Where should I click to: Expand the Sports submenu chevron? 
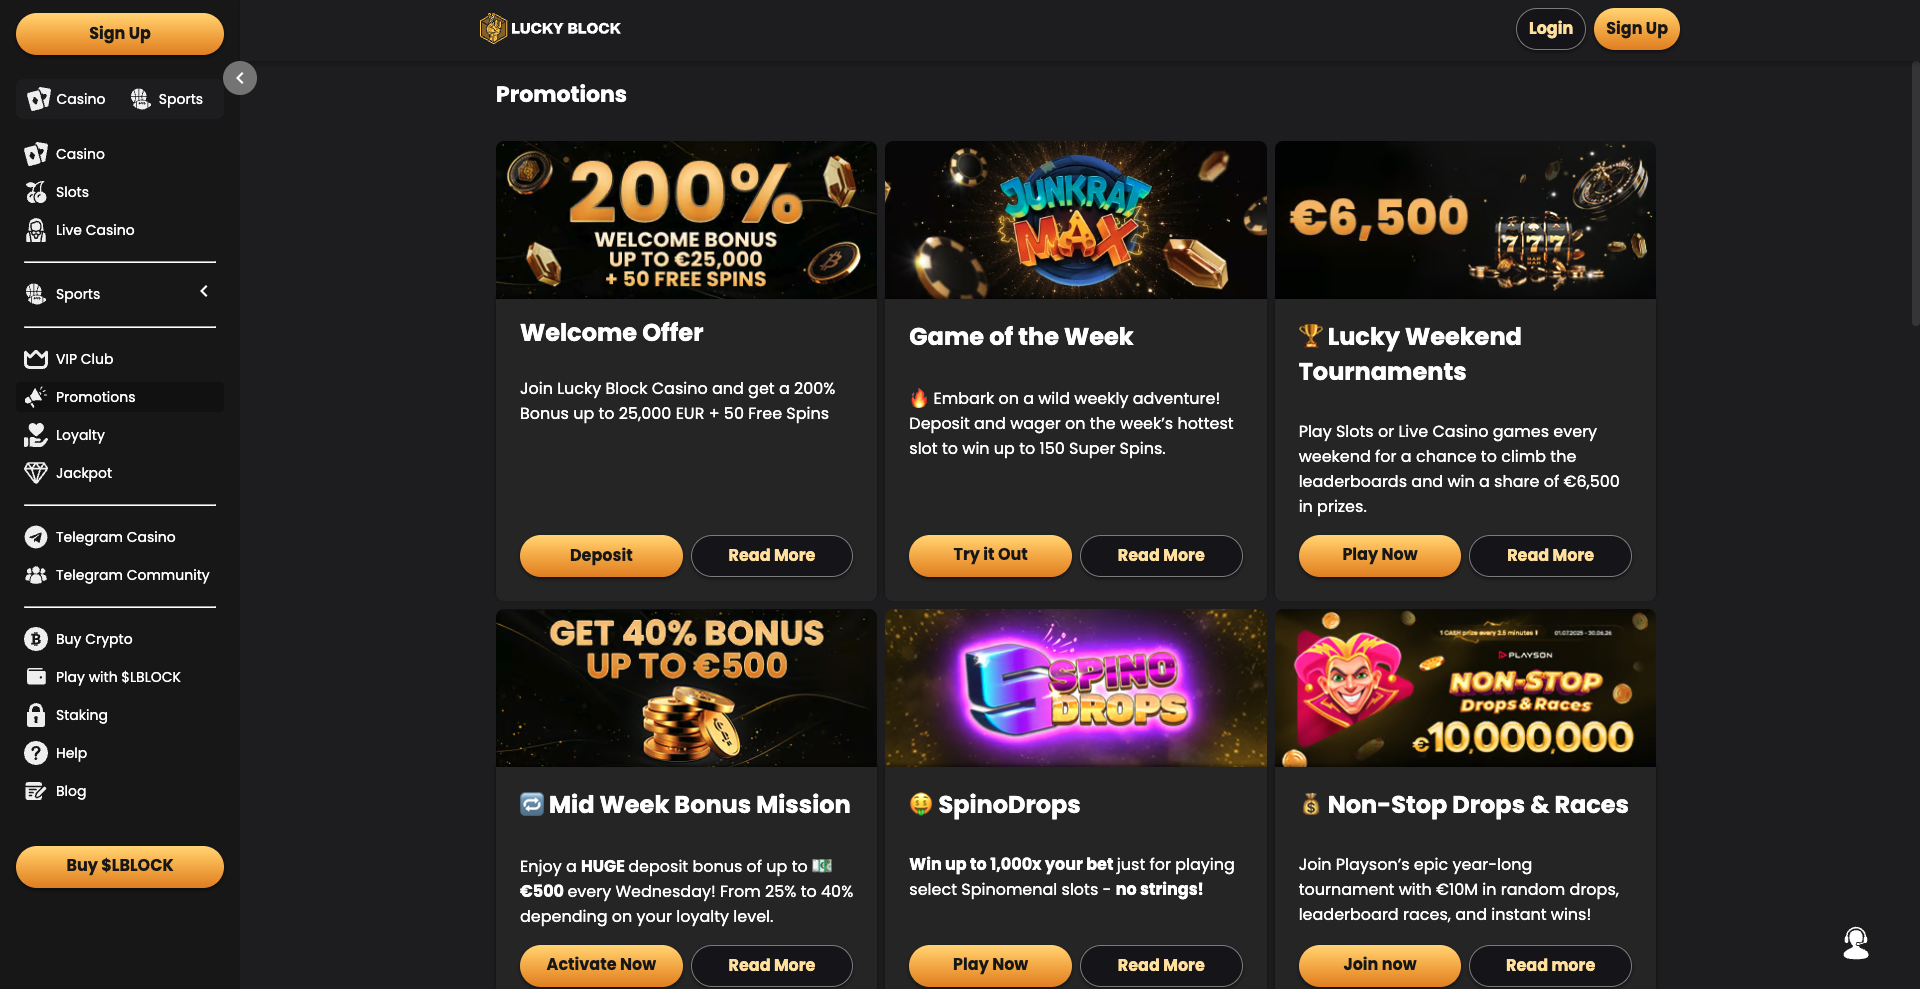pyautogui.click(x=204, y=292)
